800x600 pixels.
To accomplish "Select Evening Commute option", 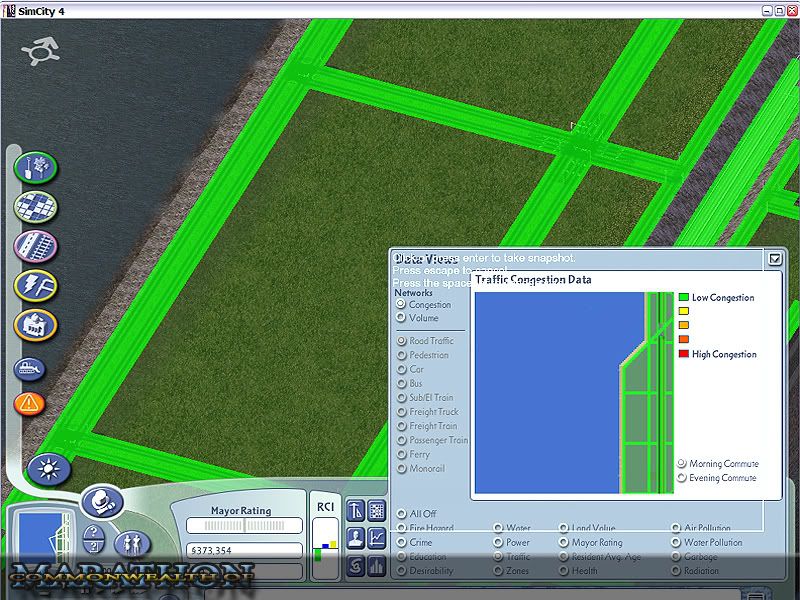I will pyautogui.click(x=682, y=478).
